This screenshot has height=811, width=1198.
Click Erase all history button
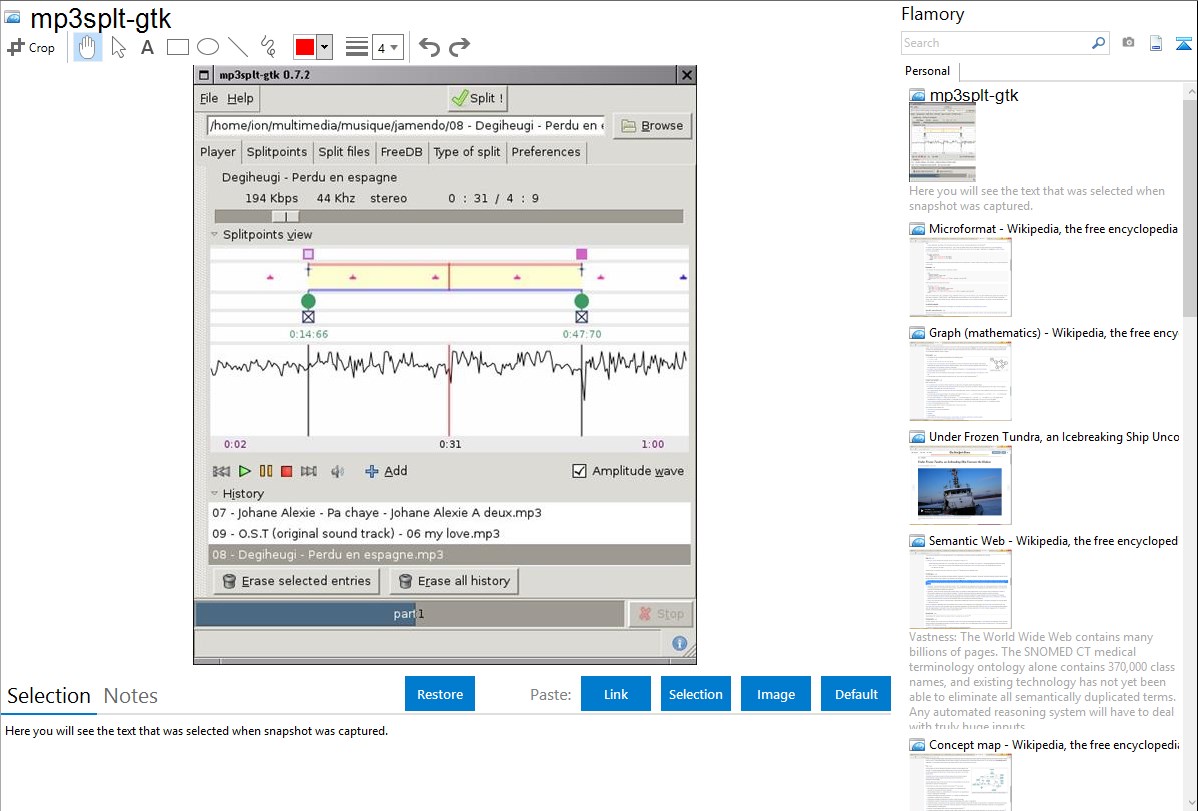point(455,581)
